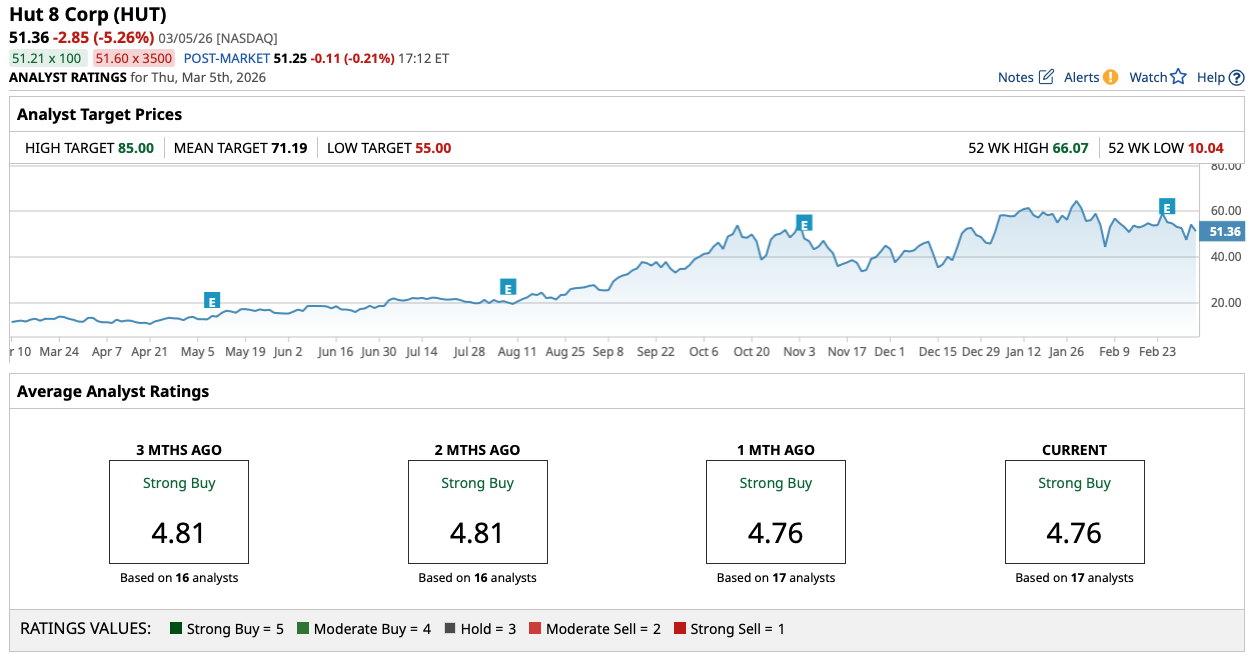Click the Help link
Screen dimensions: 1252x658
[1211, 77]
